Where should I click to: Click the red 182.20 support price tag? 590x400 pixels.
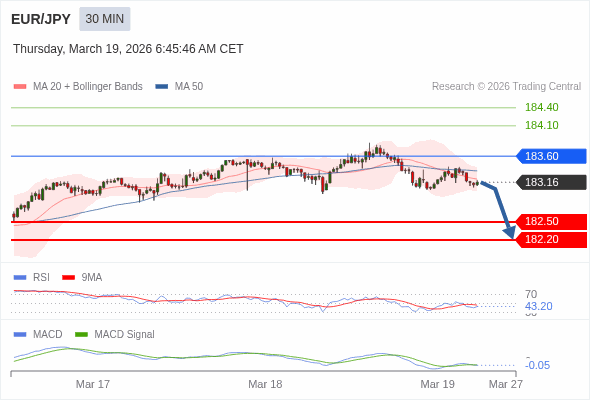coord(551,240)
